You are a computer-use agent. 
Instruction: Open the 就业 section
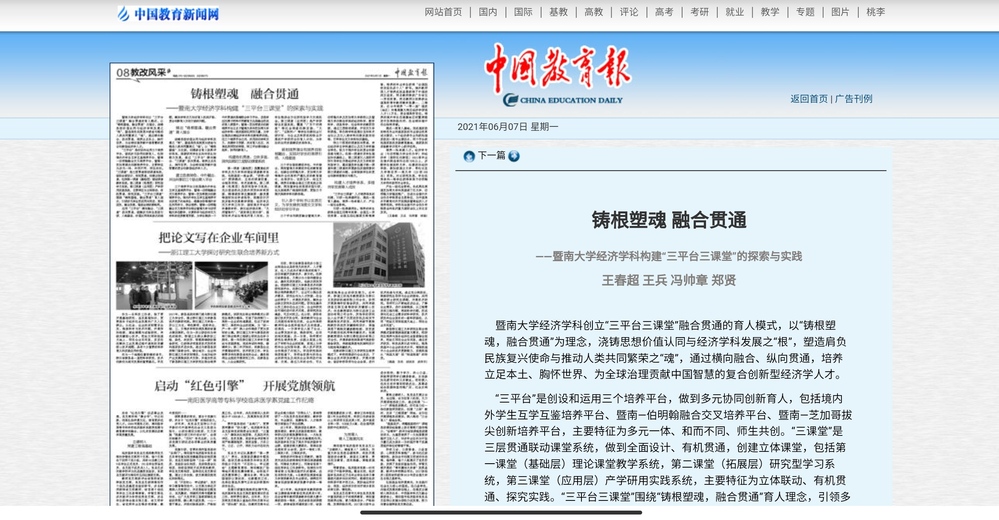(x=734, y=12)
